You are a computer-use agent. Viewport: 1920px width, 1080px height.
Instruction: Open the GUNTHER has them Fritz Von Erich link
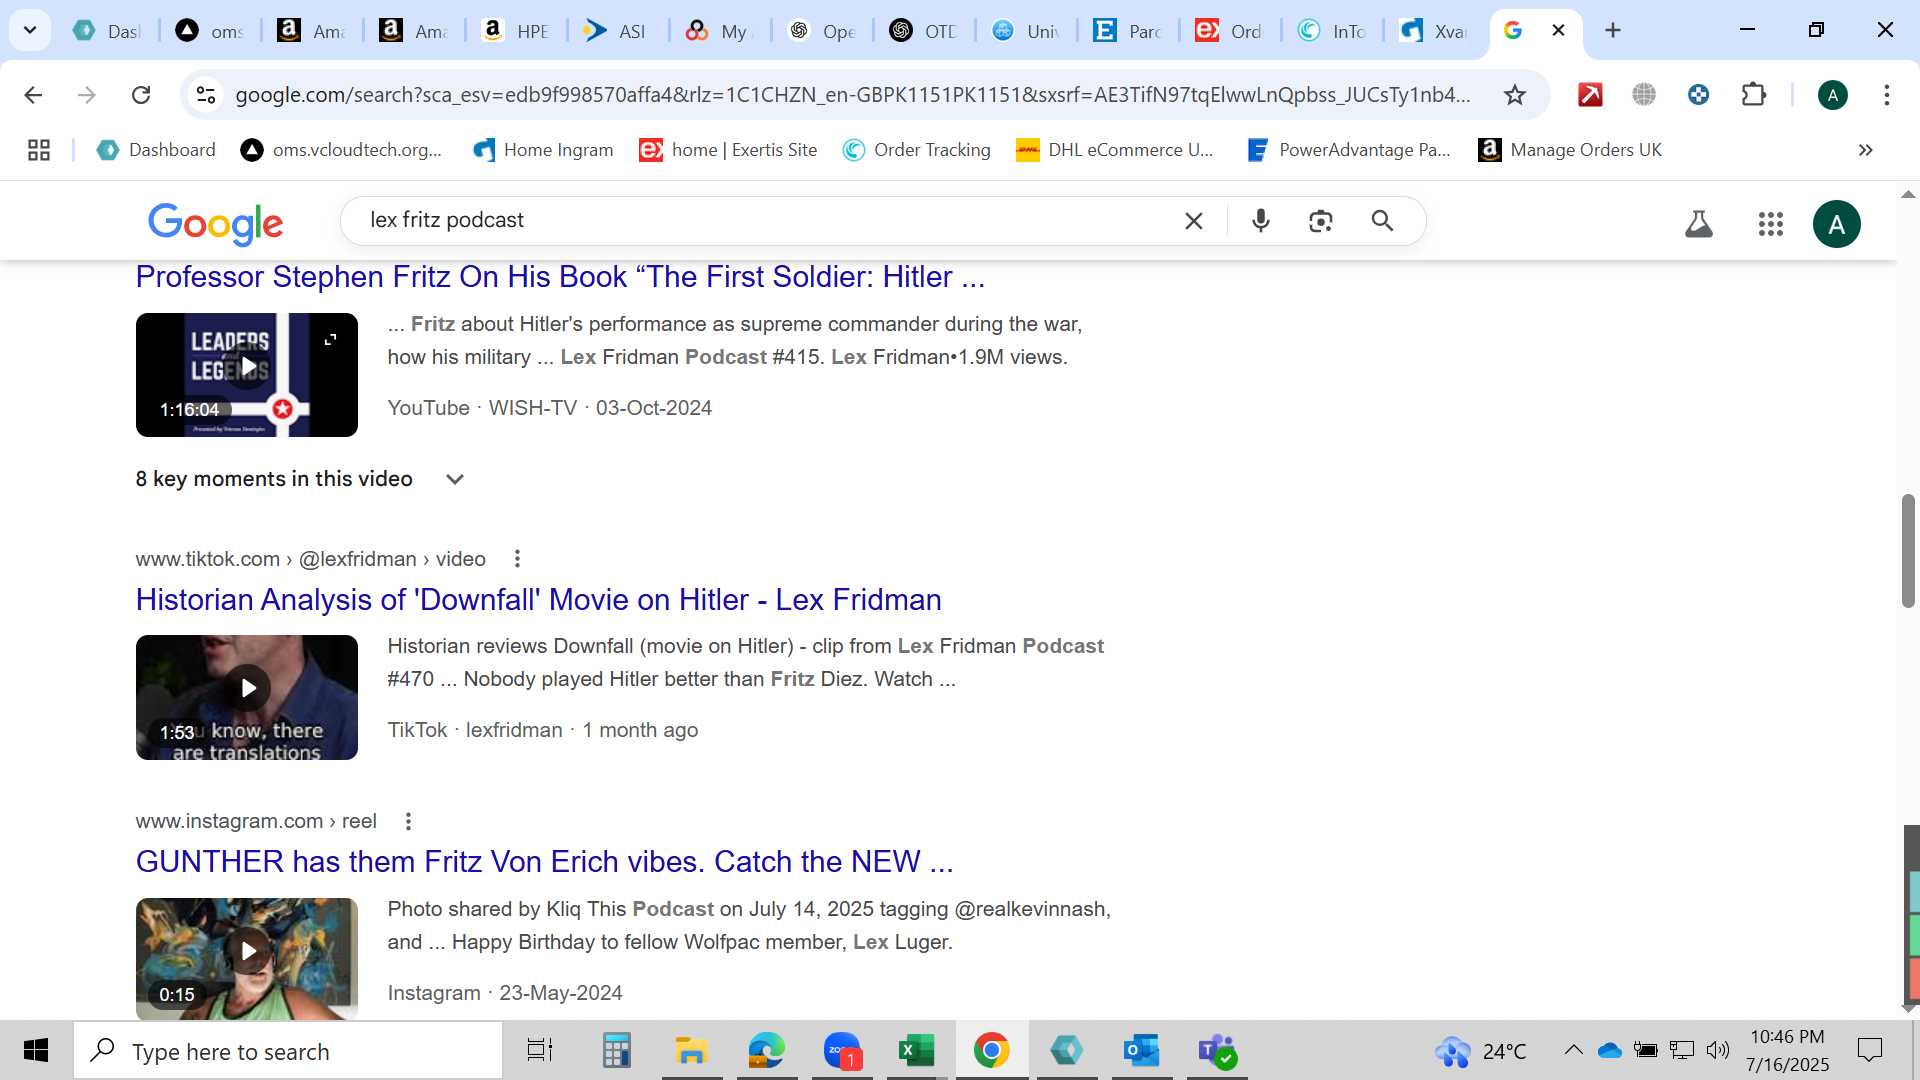point(544,862)
